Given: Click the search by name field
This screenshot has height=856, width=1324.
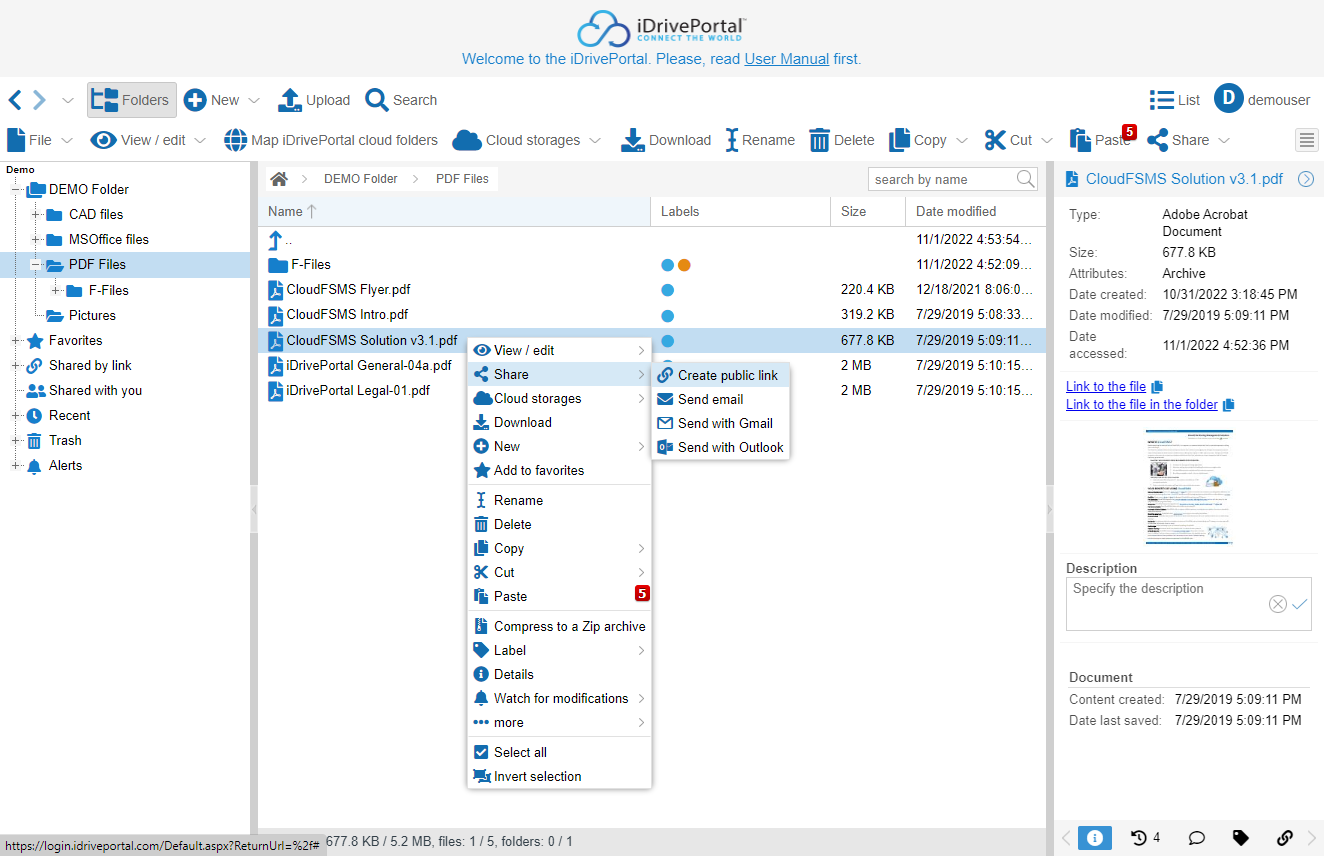Looking at the screenshot, I should [940, 180].
